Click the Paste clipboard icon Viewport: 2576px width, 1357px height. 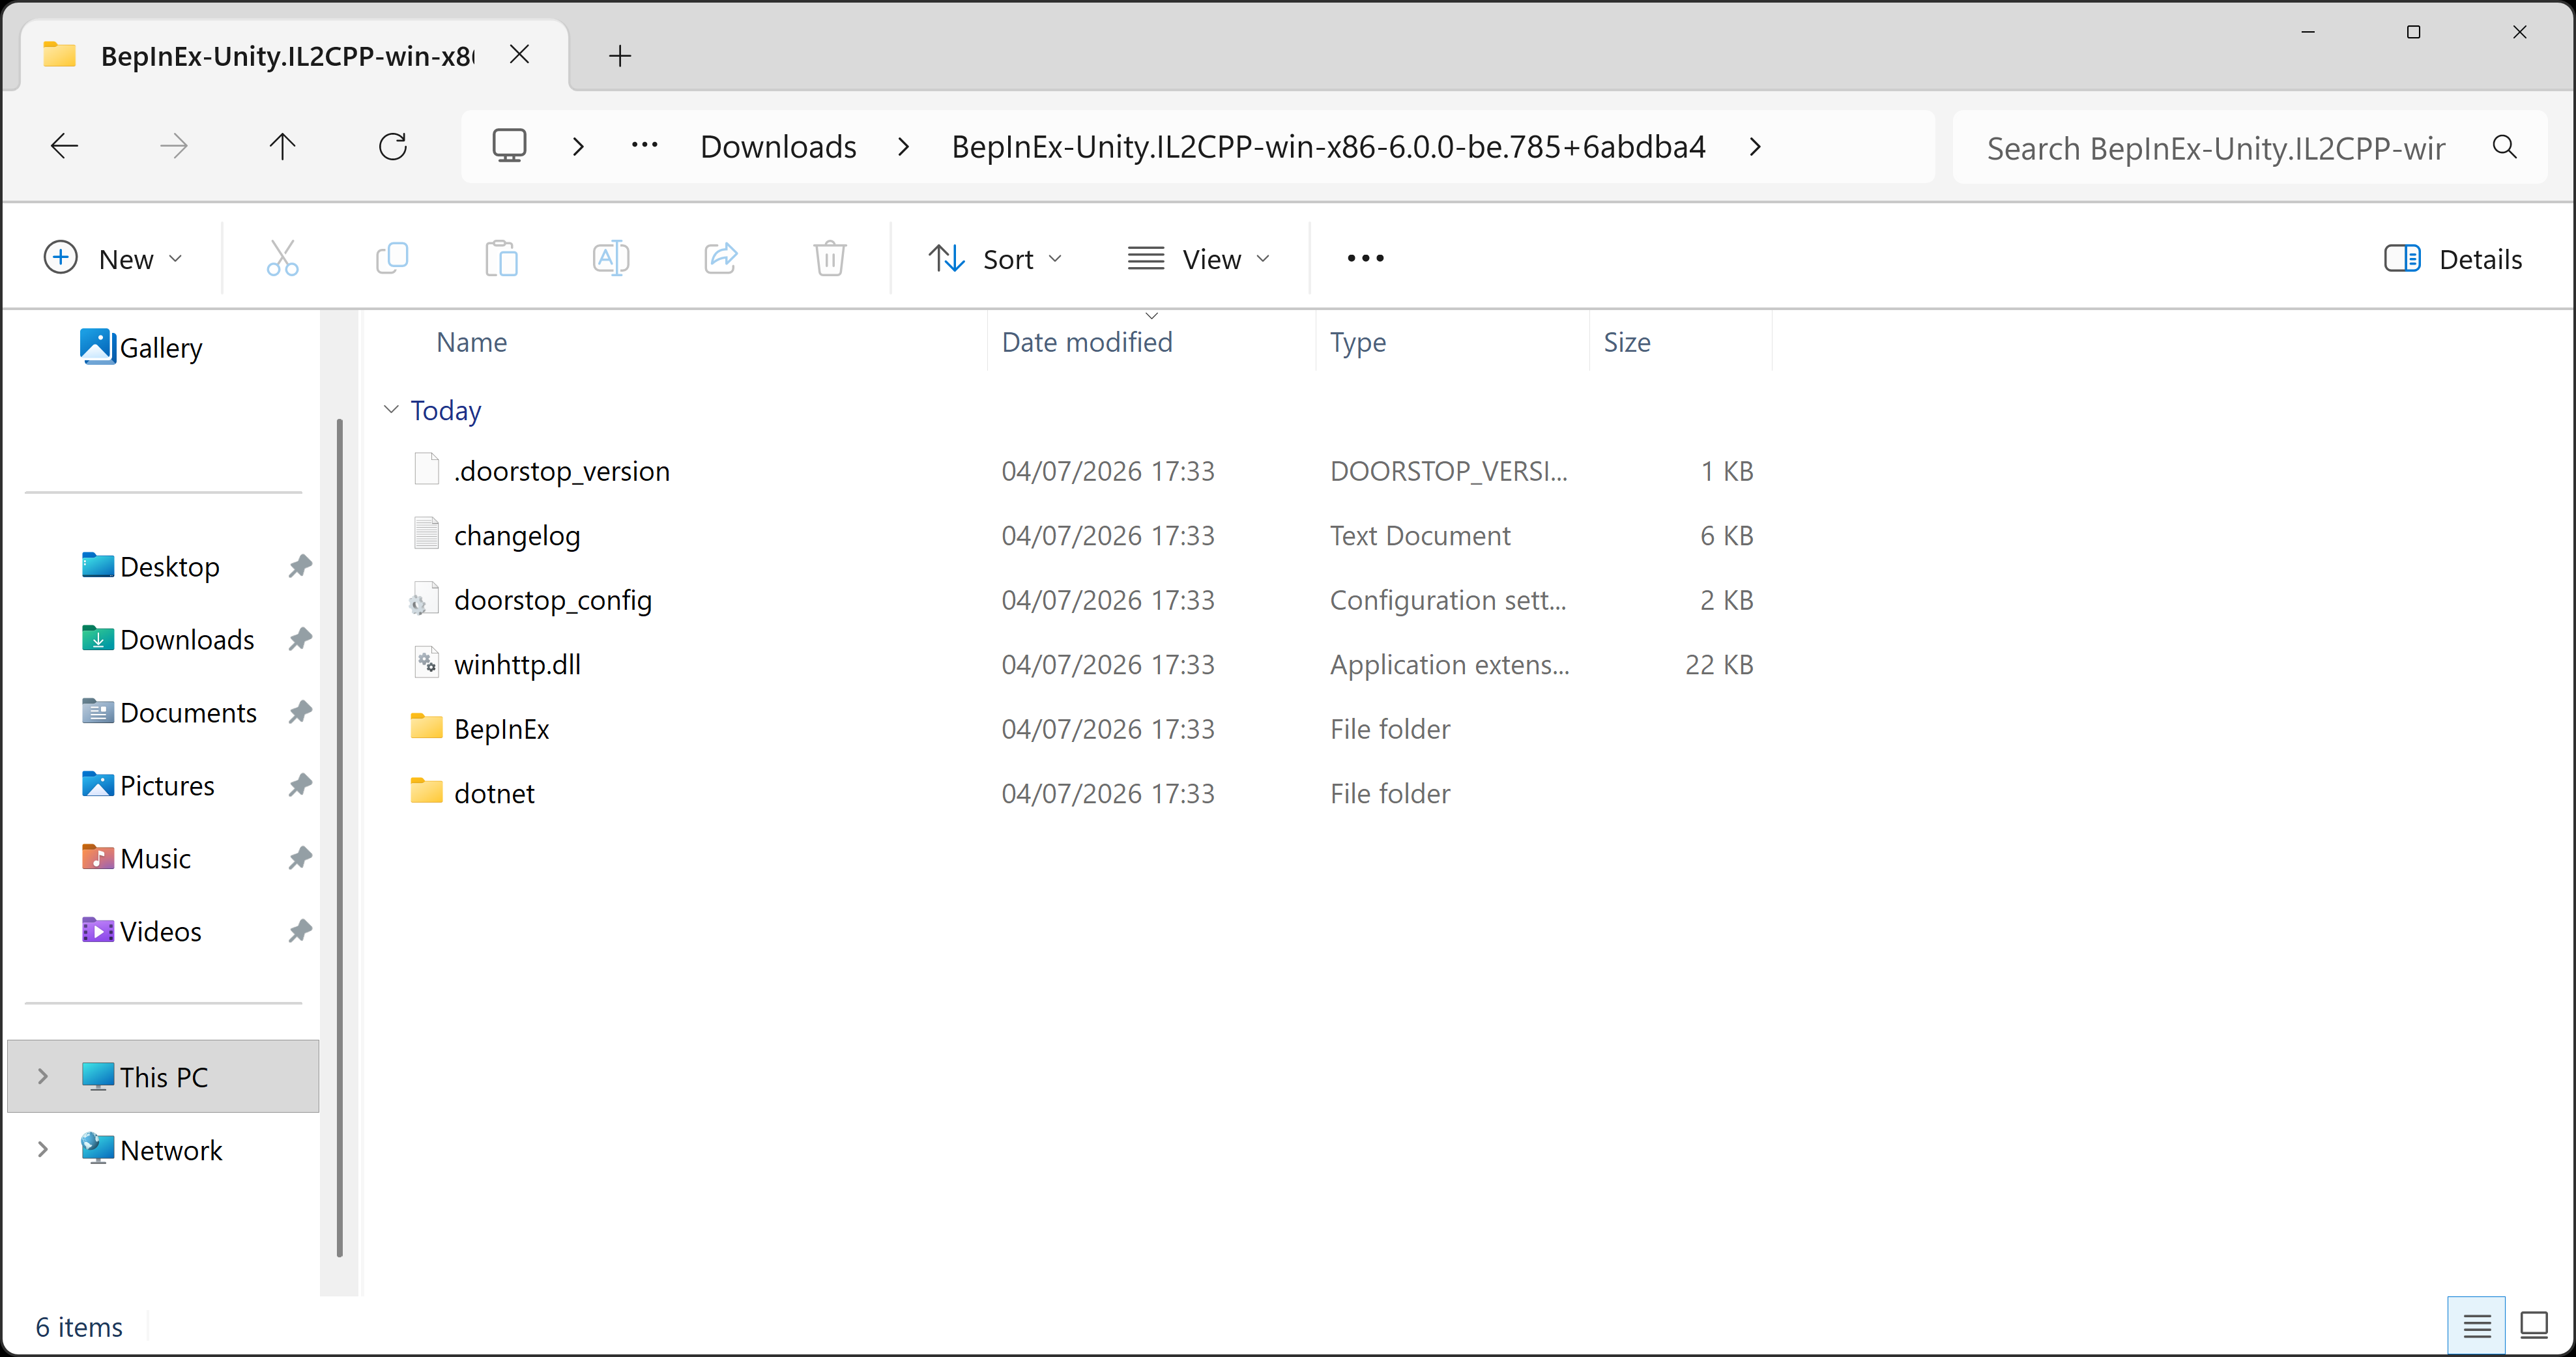click(501, 258)
